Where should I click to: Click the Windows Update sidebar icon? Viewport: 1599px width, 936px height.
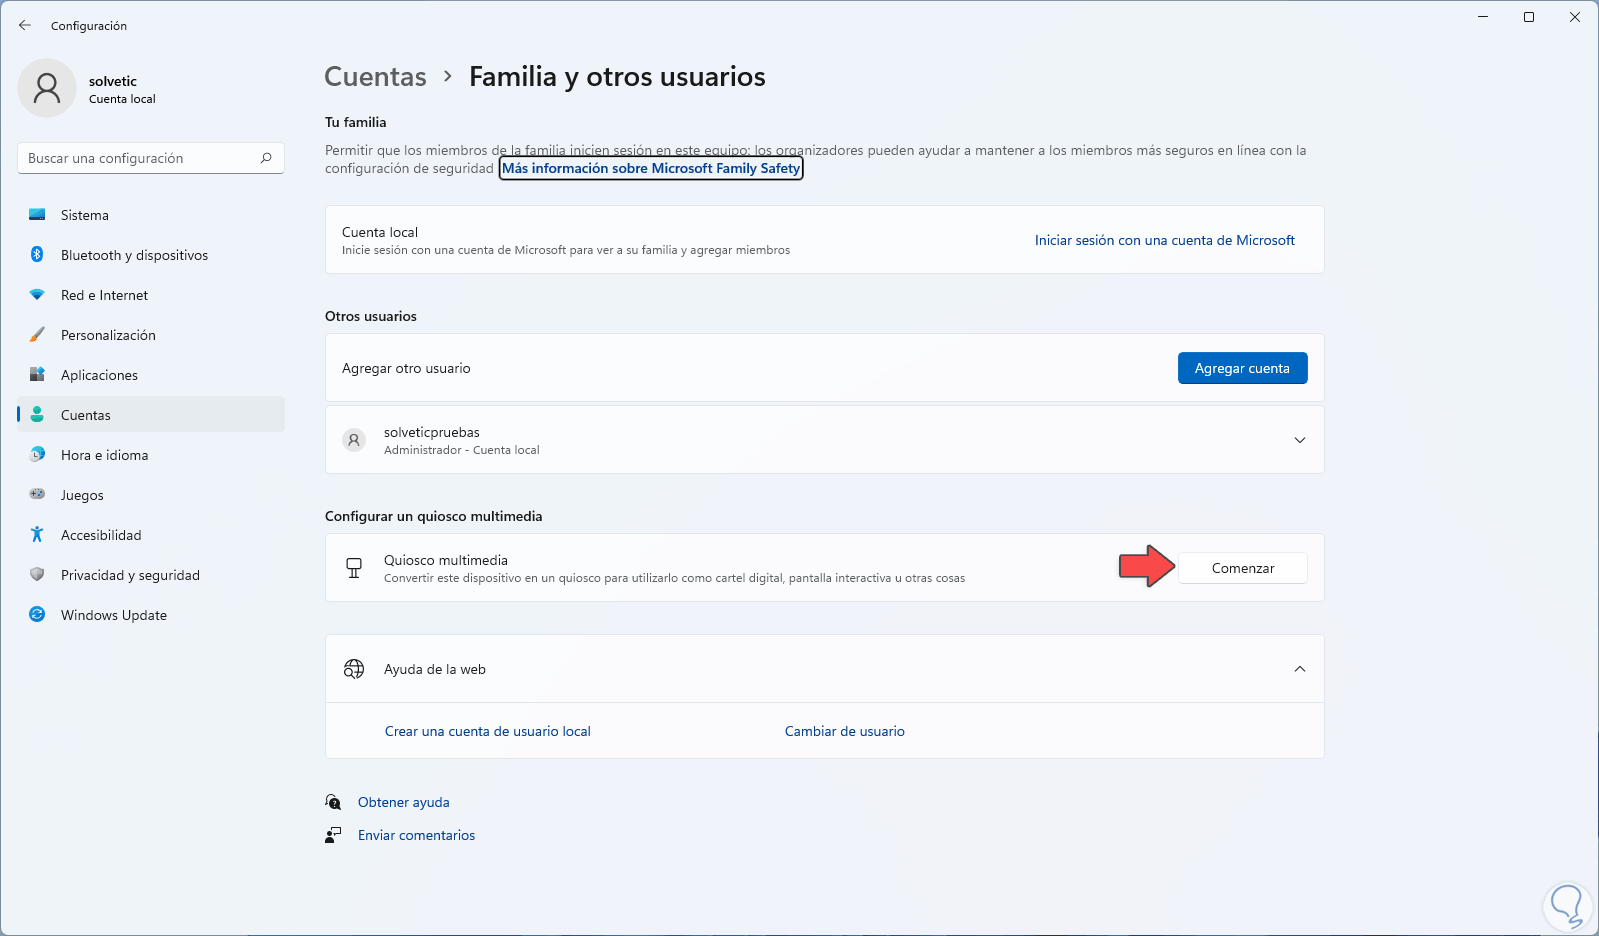(37, 615)
